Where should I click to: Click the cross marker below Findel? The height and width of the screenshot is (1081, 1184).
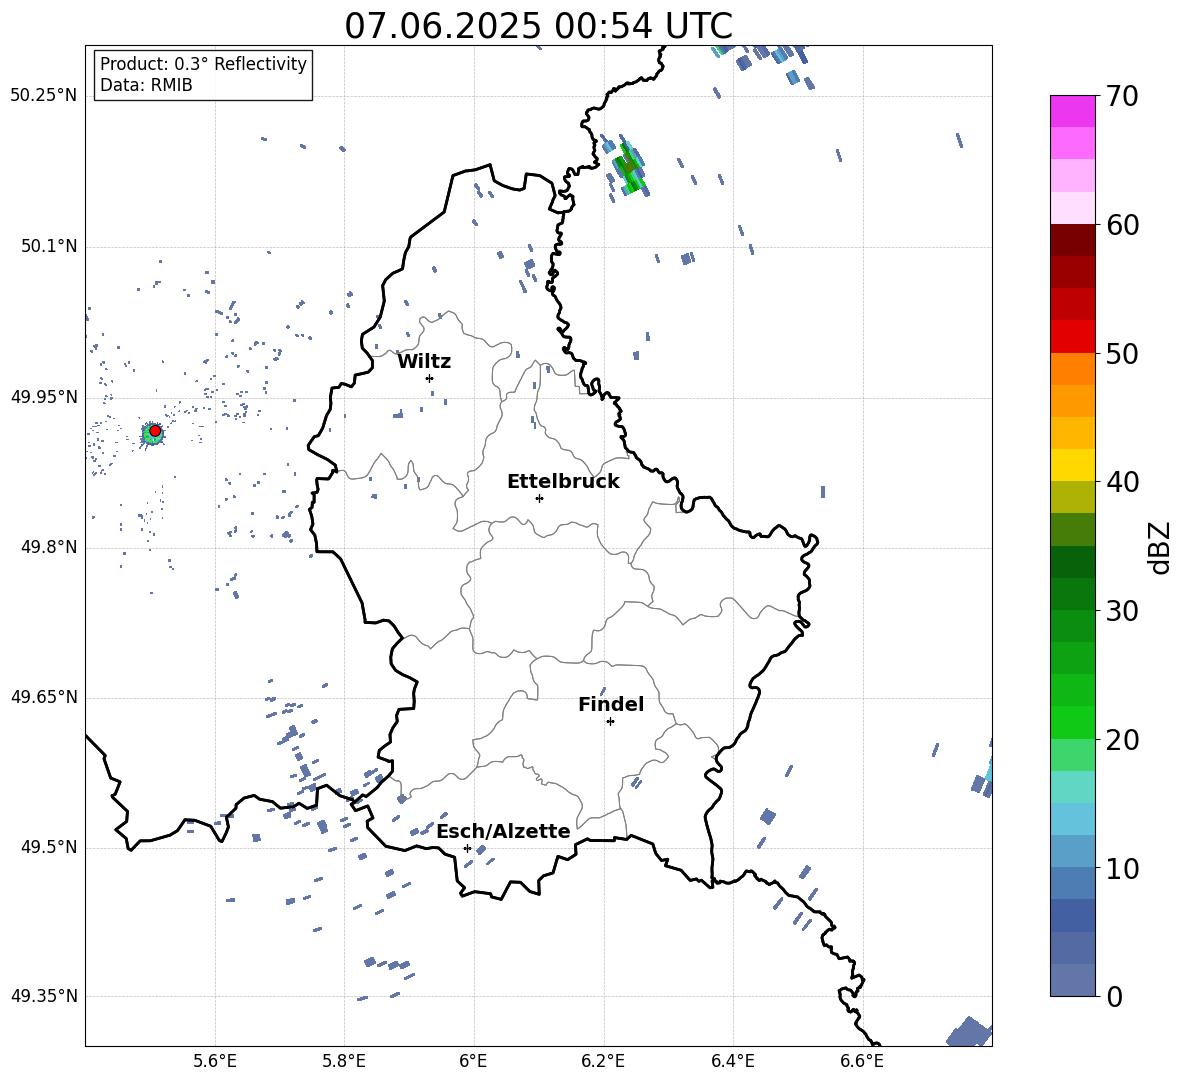[610, 722]
